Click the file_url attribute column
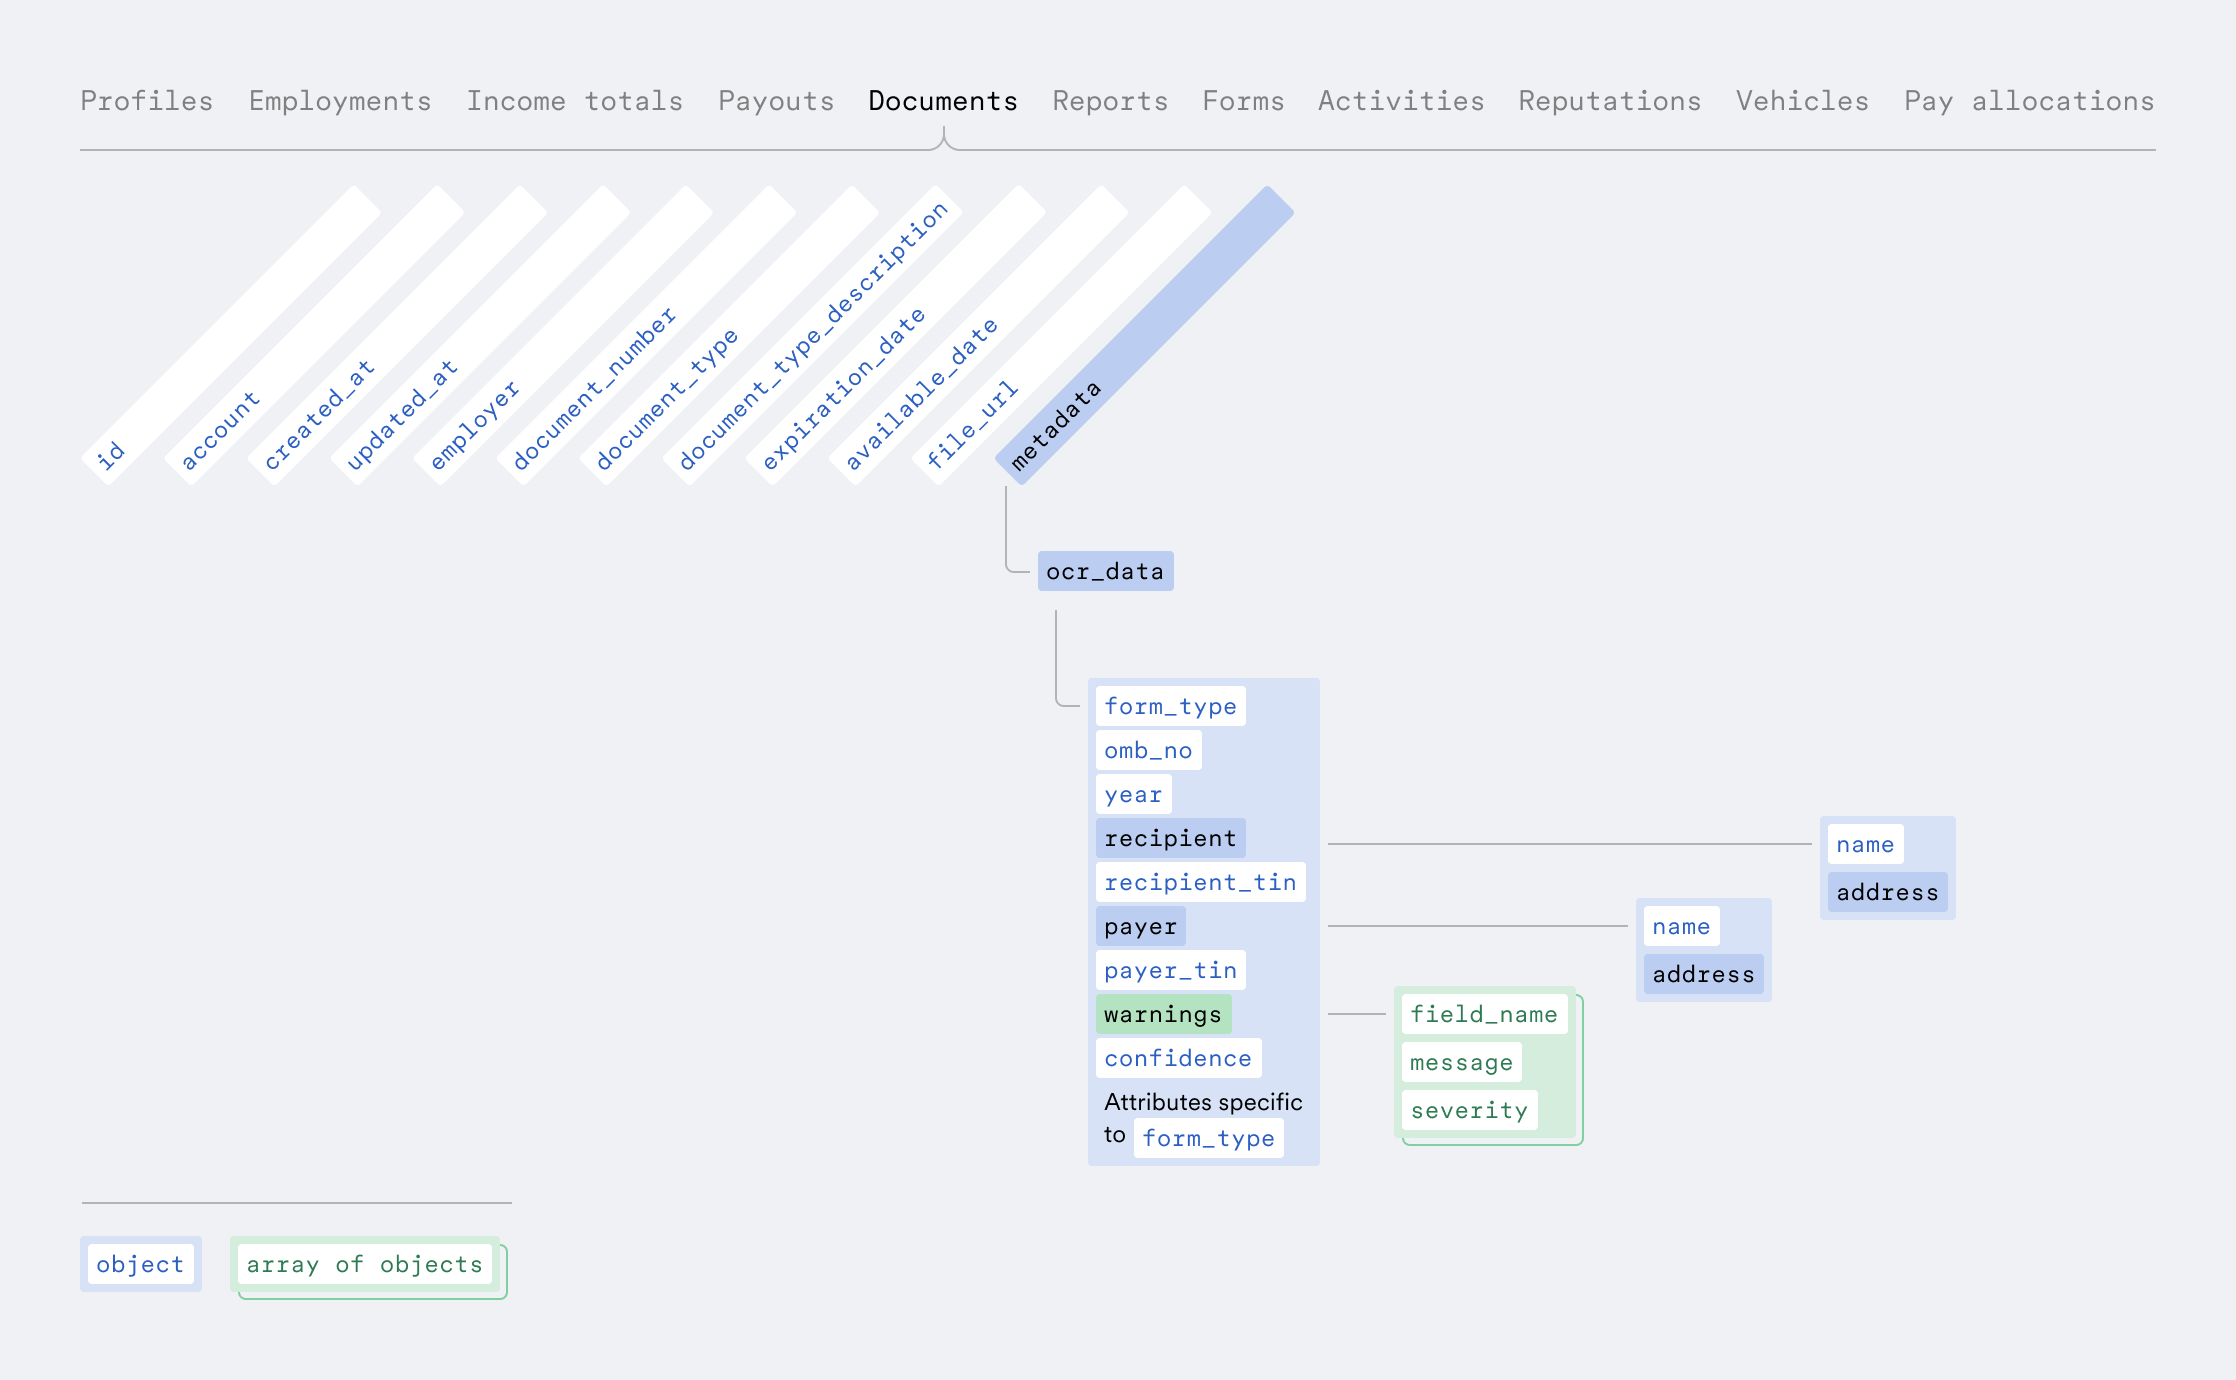This screenshot has height=1380, width=2236. pos(972,425)
